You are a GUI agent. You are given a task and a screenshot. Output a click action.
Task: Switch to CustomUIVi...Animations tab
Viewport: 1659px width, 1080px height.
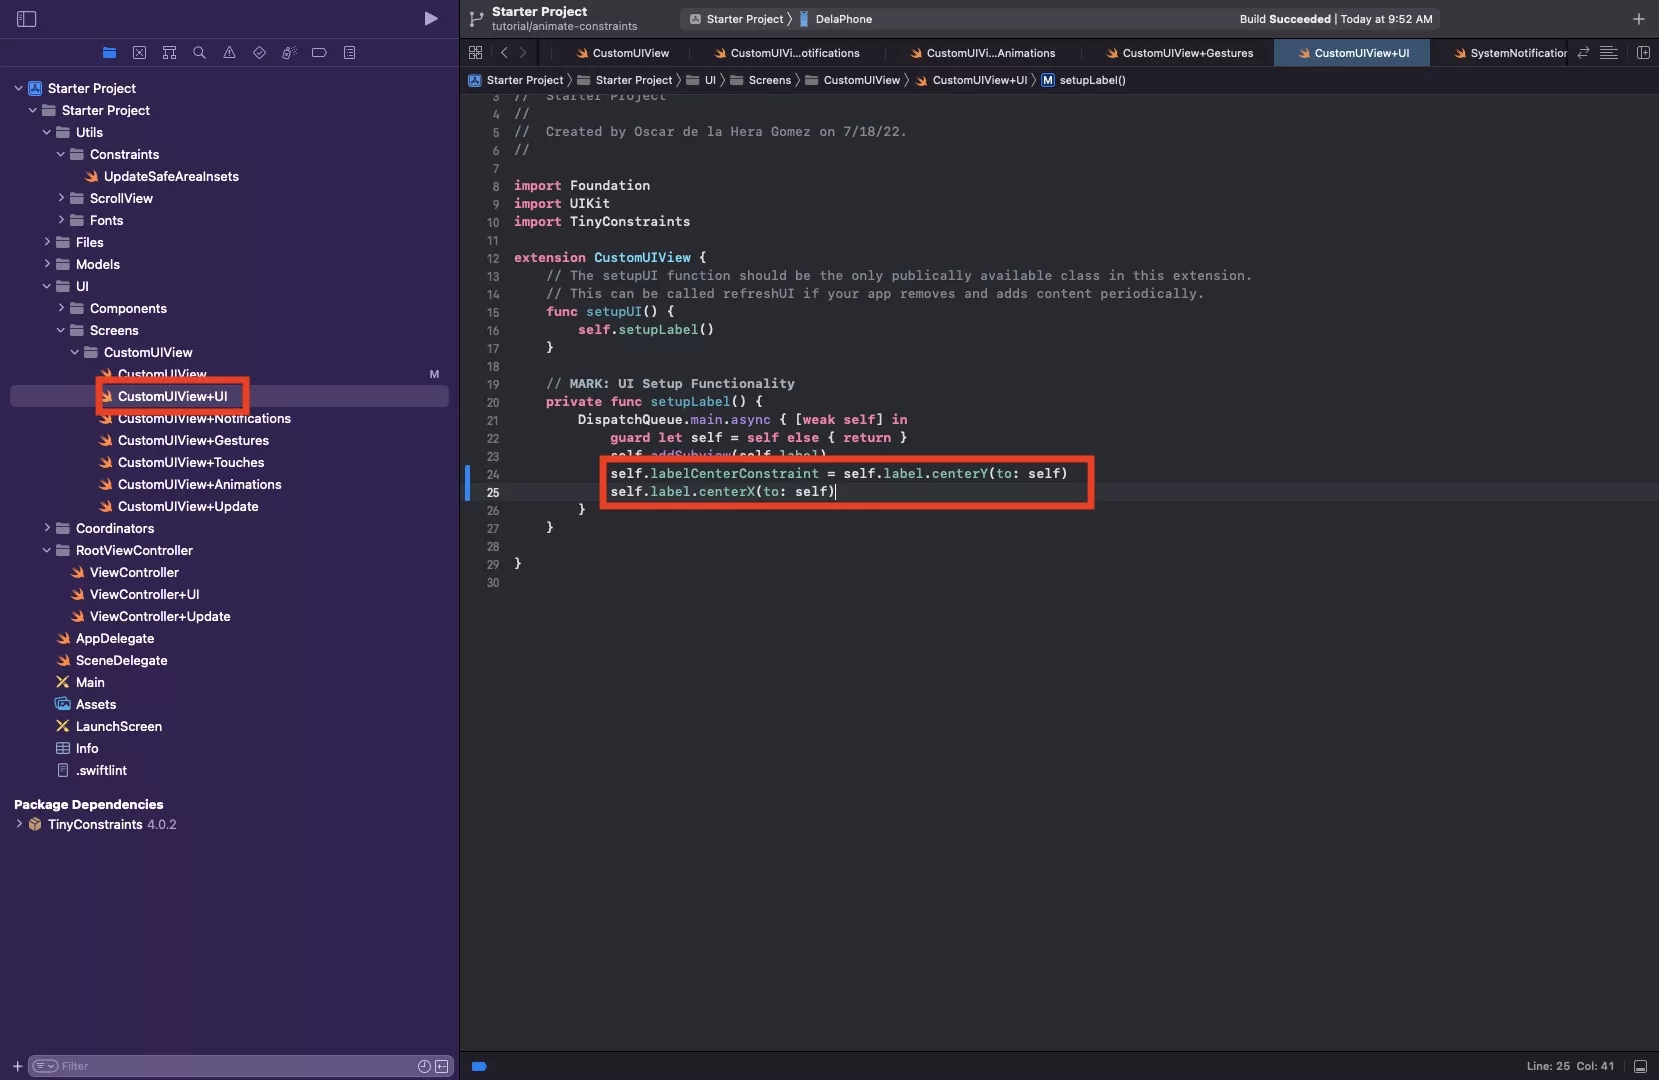(983, 53)
